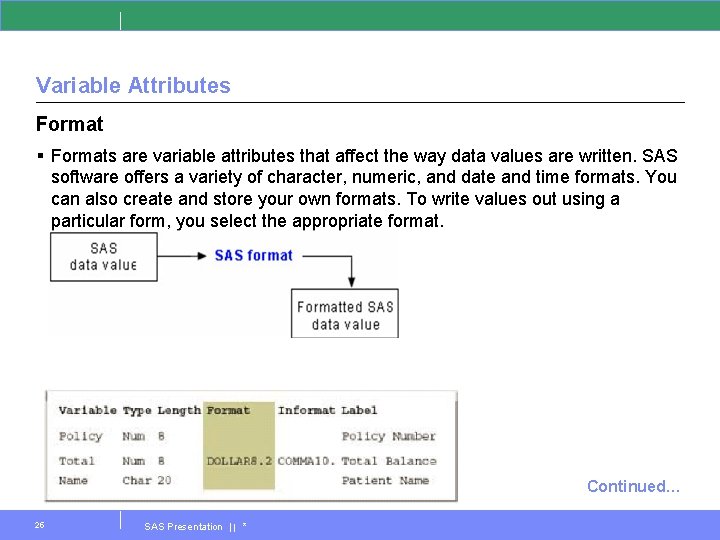Click the 'Formatted SAS data value' box

pyautogui.click(x=345, y=314)
